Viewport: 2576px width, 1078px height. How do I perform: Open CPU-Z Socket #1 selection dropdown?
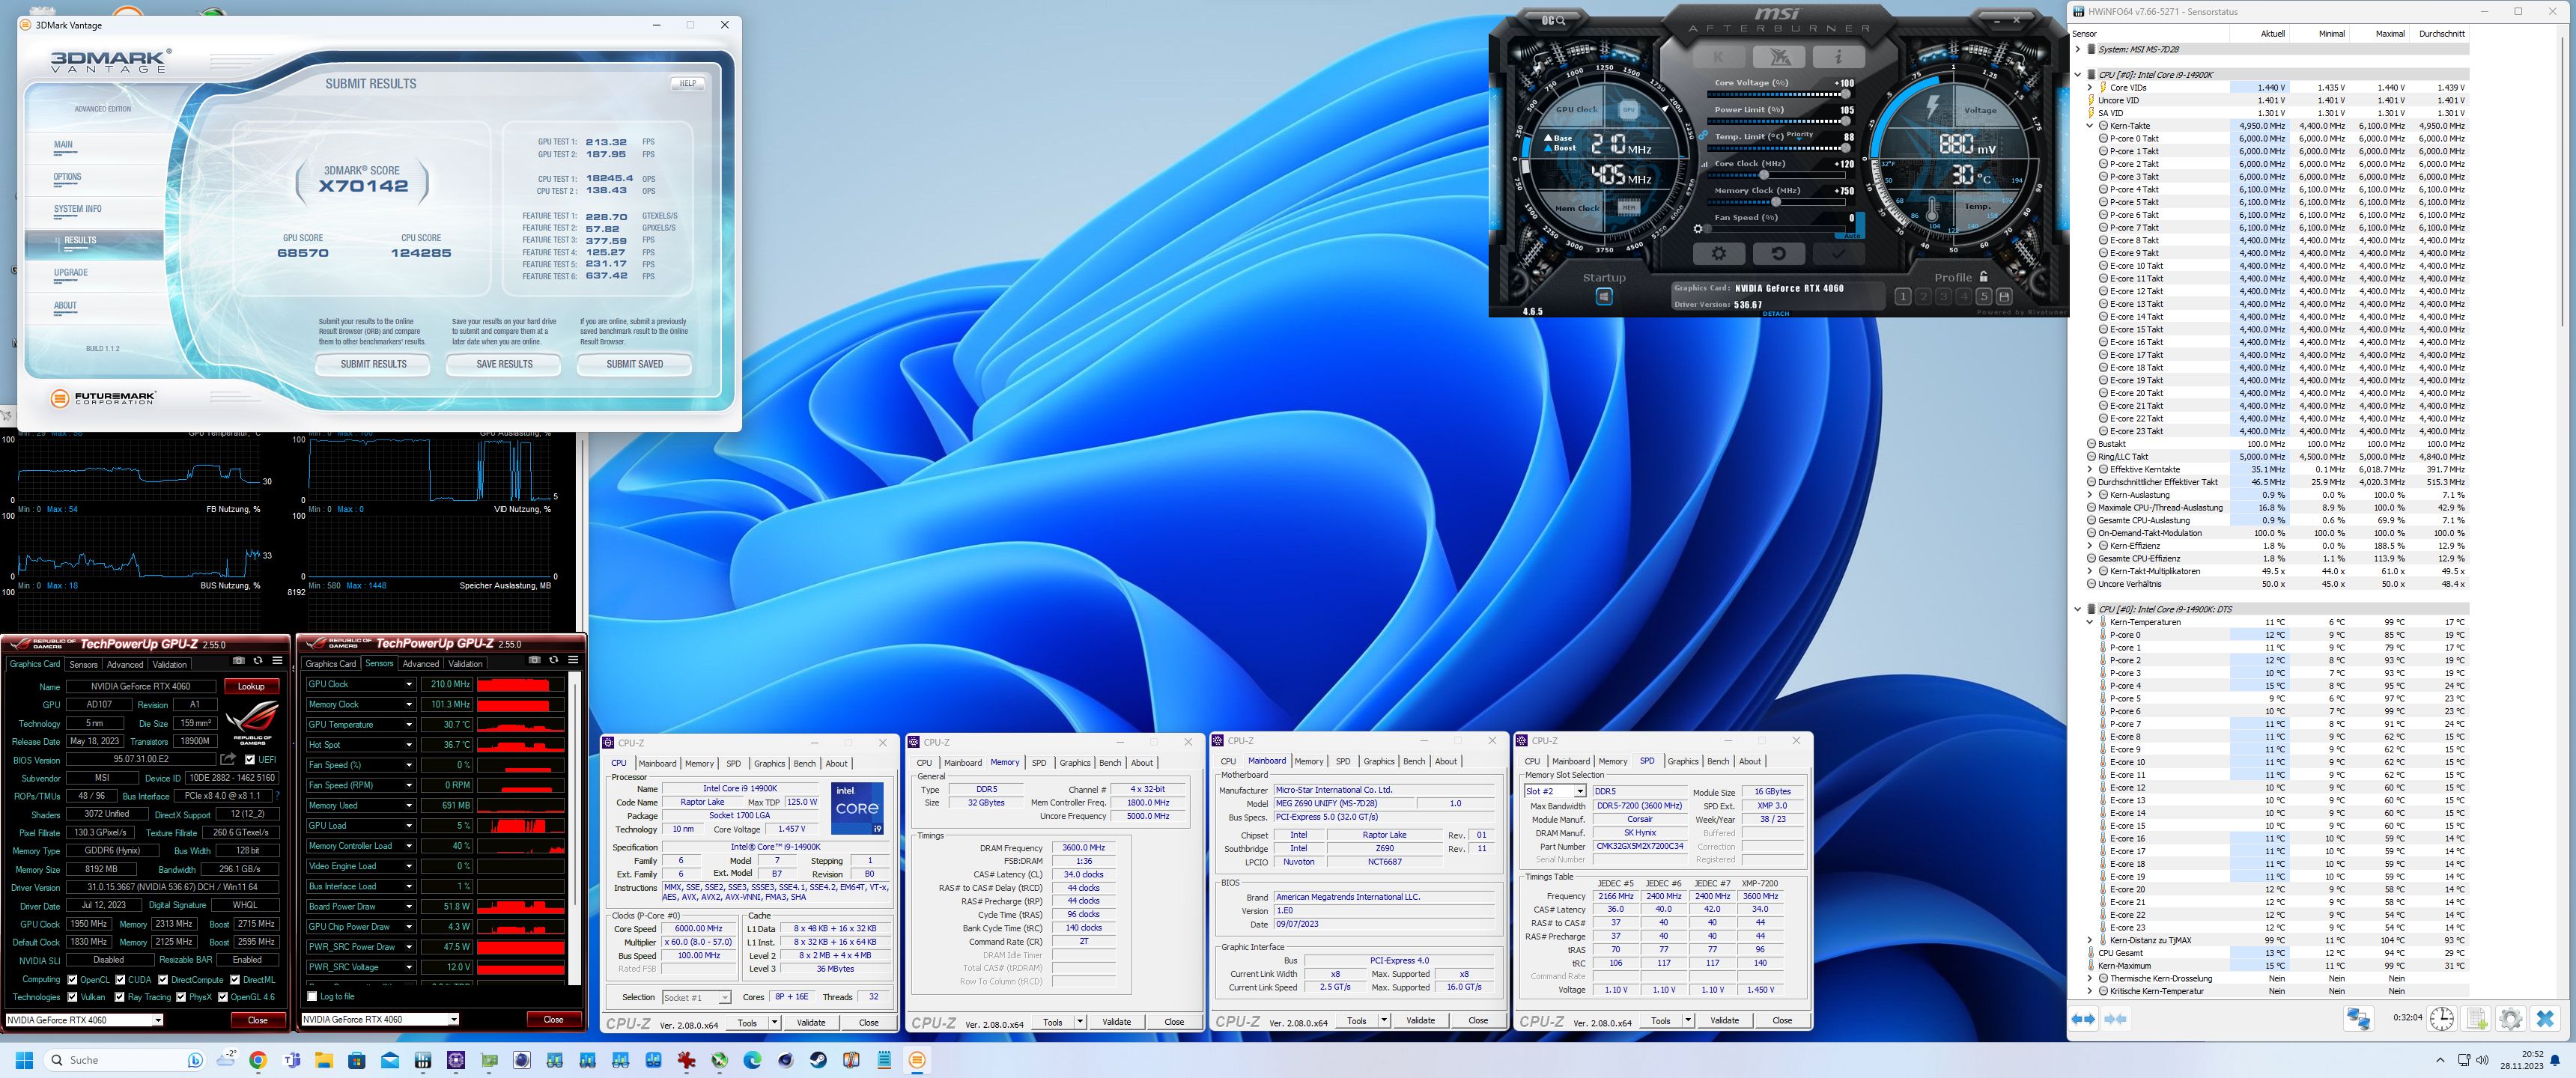point(724,998)
